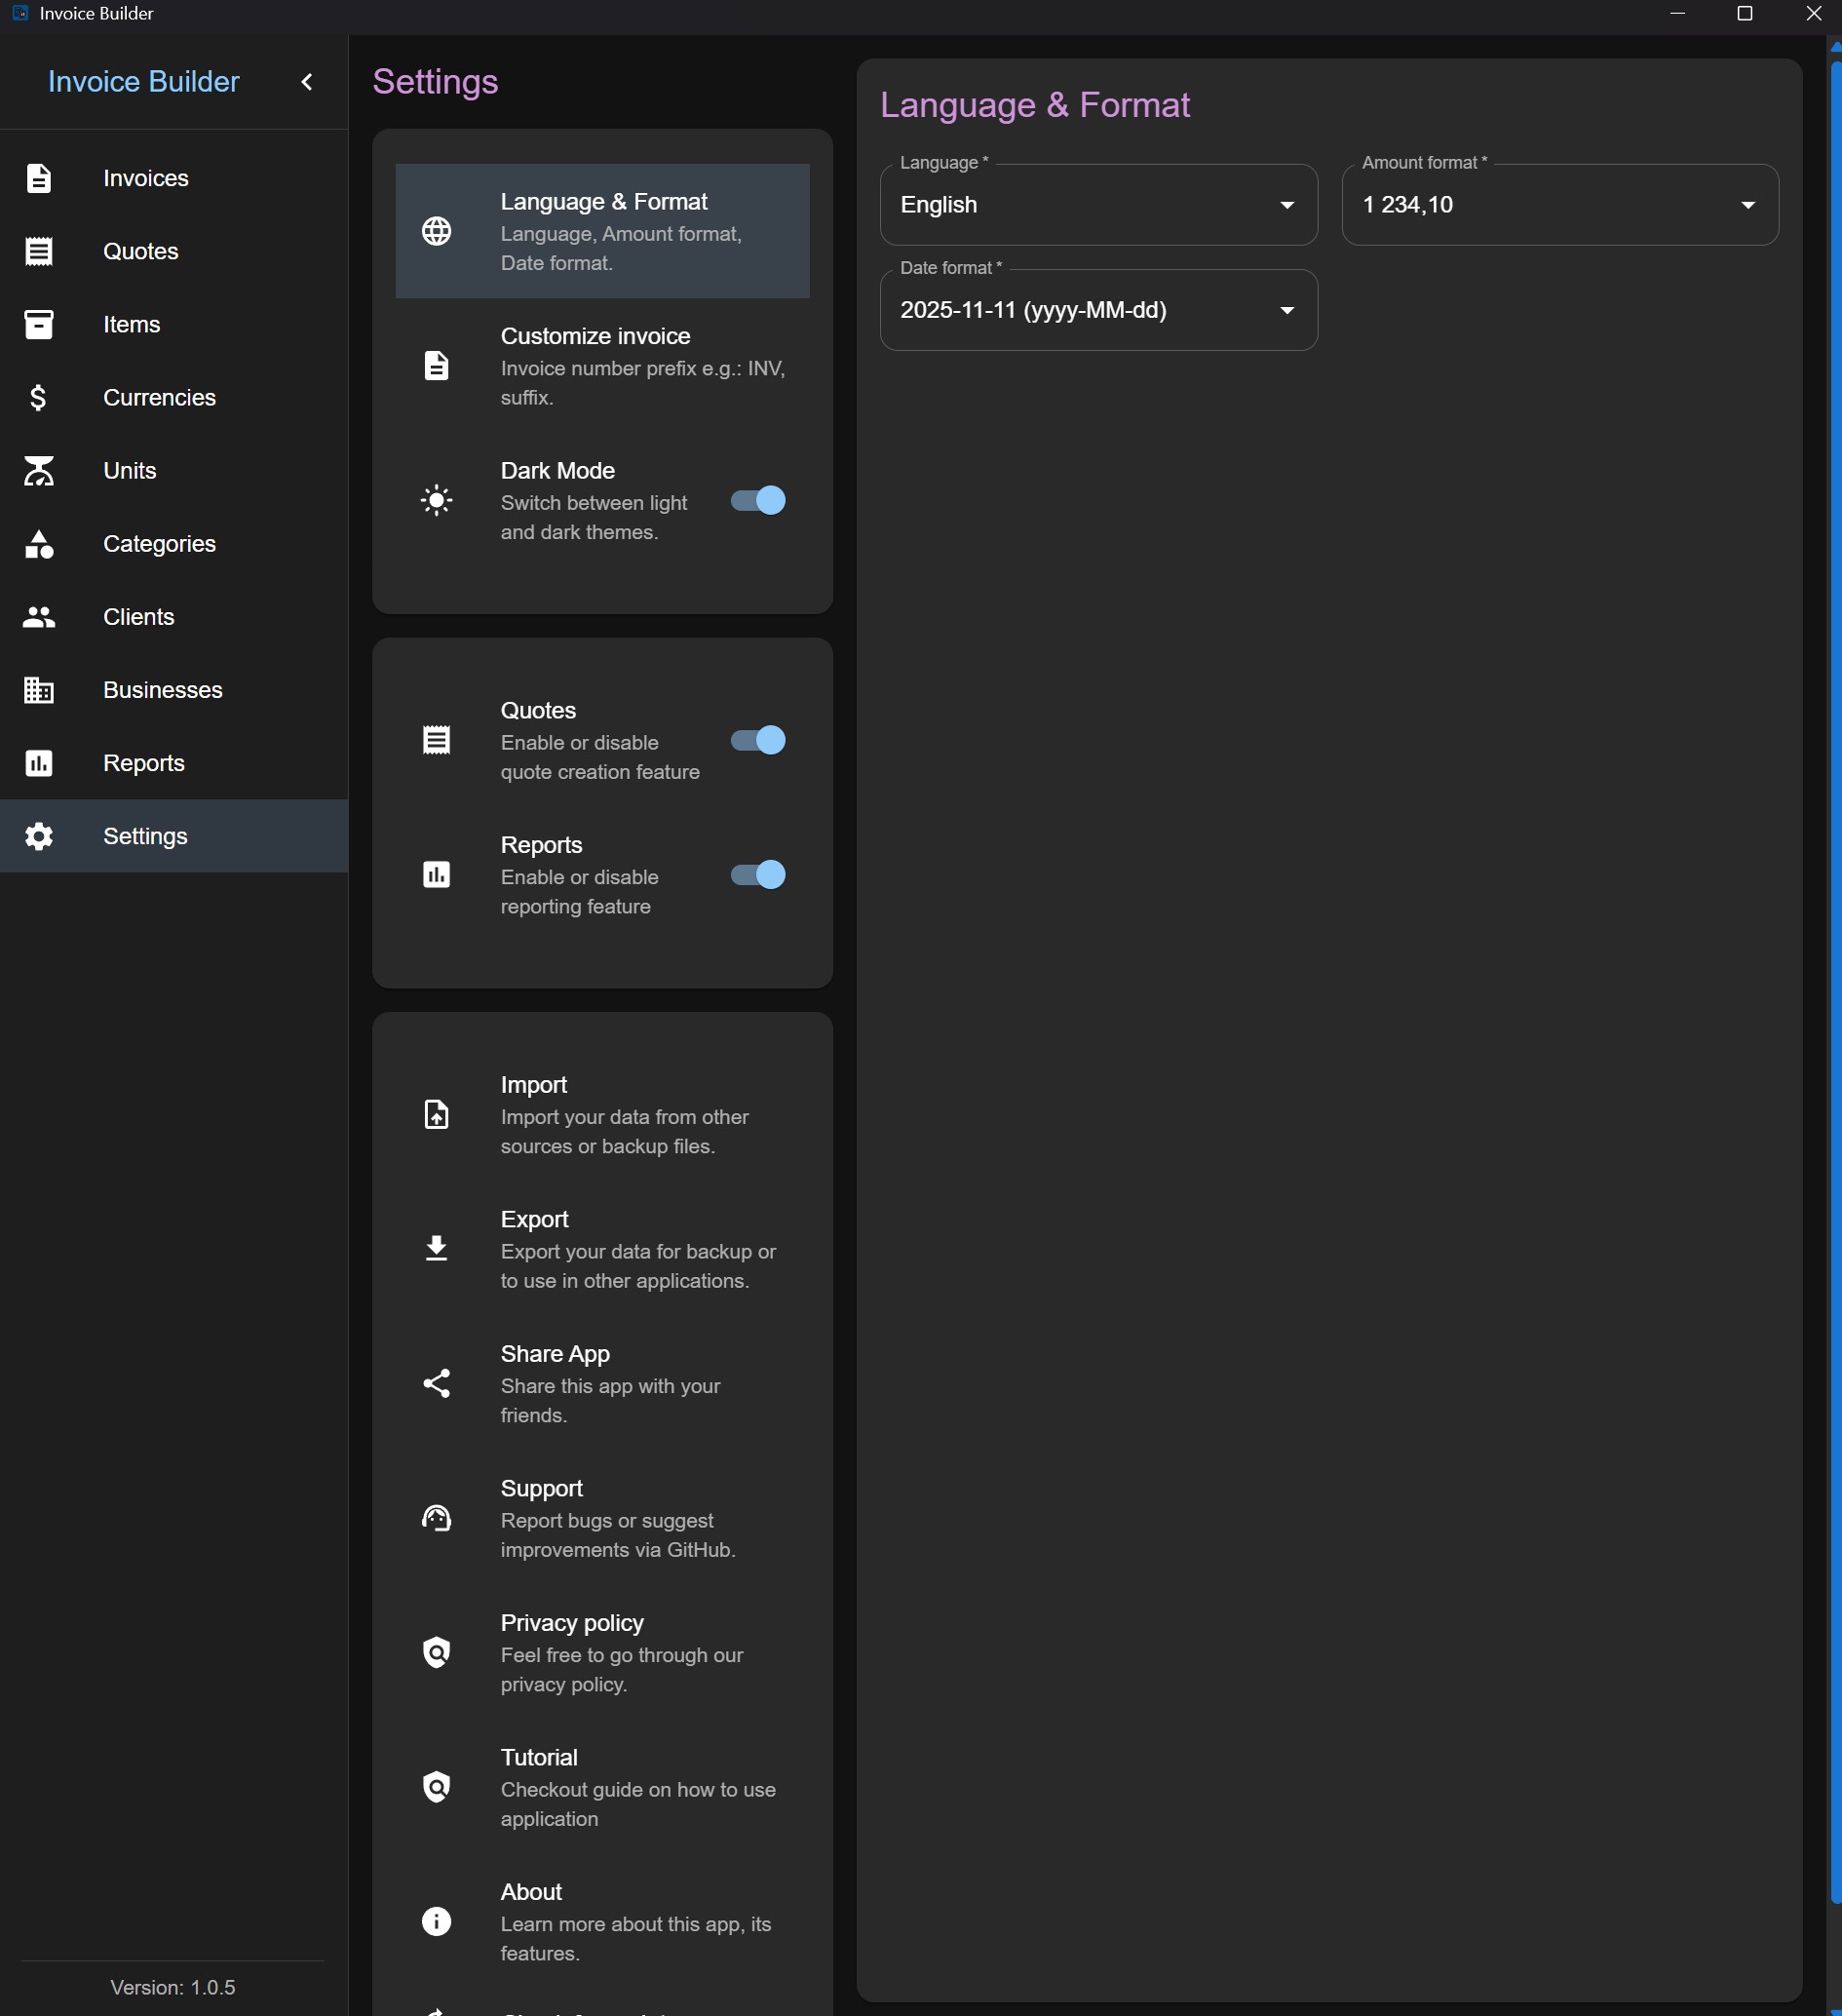Click the Clients people icon
Screen dimensions: 1842x2016
(38, 617)
